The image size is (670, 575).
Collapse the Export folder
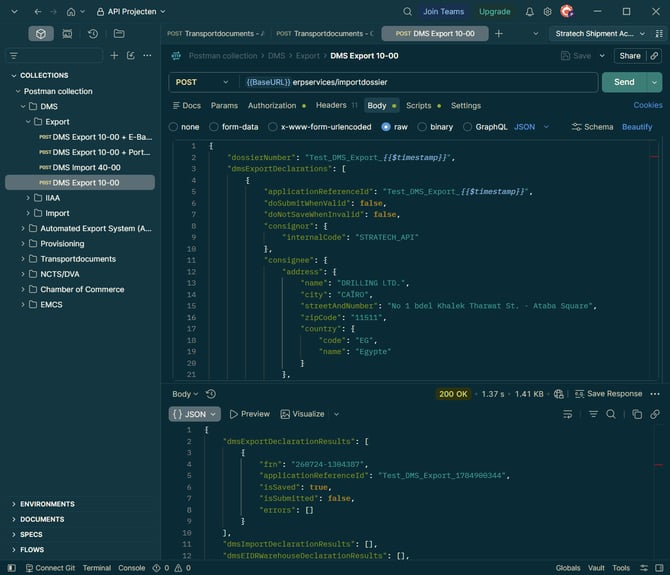(28, 122)
